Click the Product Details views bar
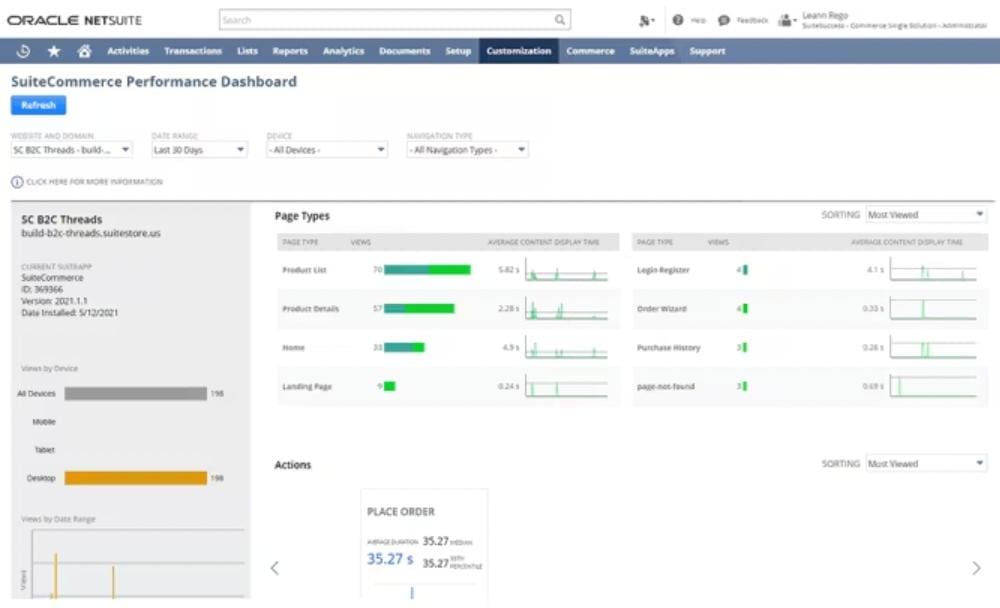Viewport: 1000px width, 608px height. coord(419,309)
